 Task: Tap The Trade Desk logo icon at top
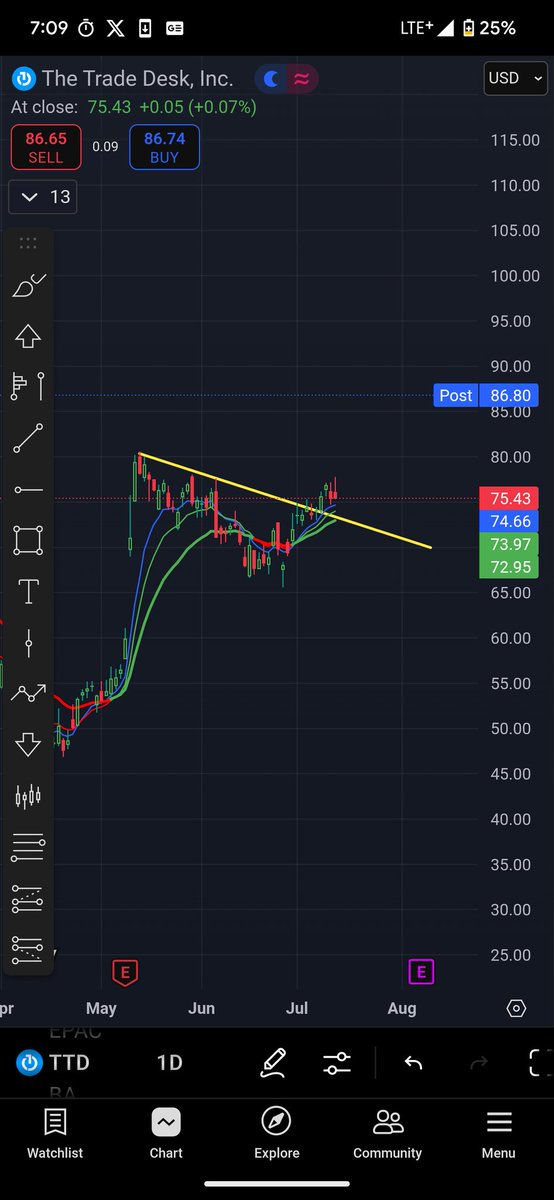pyautogui.click(x=23, y=78)
